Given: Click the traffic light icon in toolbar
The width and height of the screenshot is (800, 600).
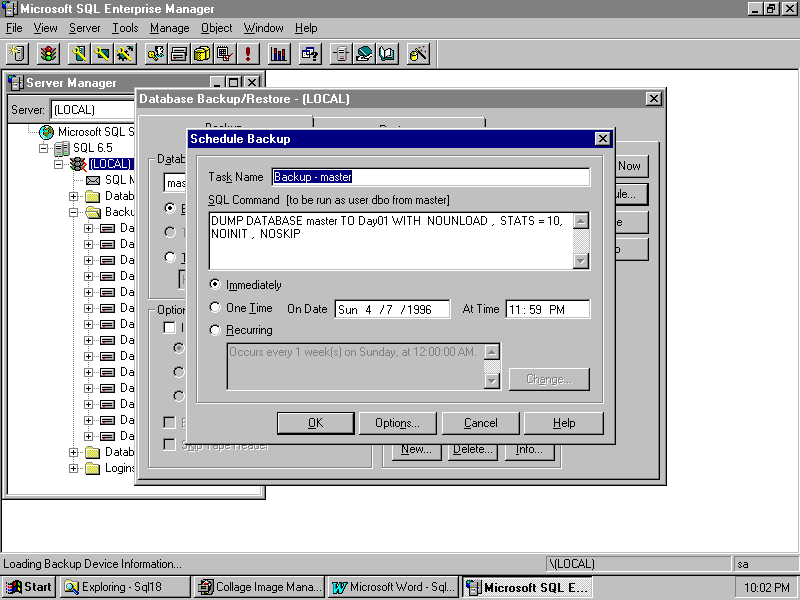Looking at the screenshot, I should 47,54.
